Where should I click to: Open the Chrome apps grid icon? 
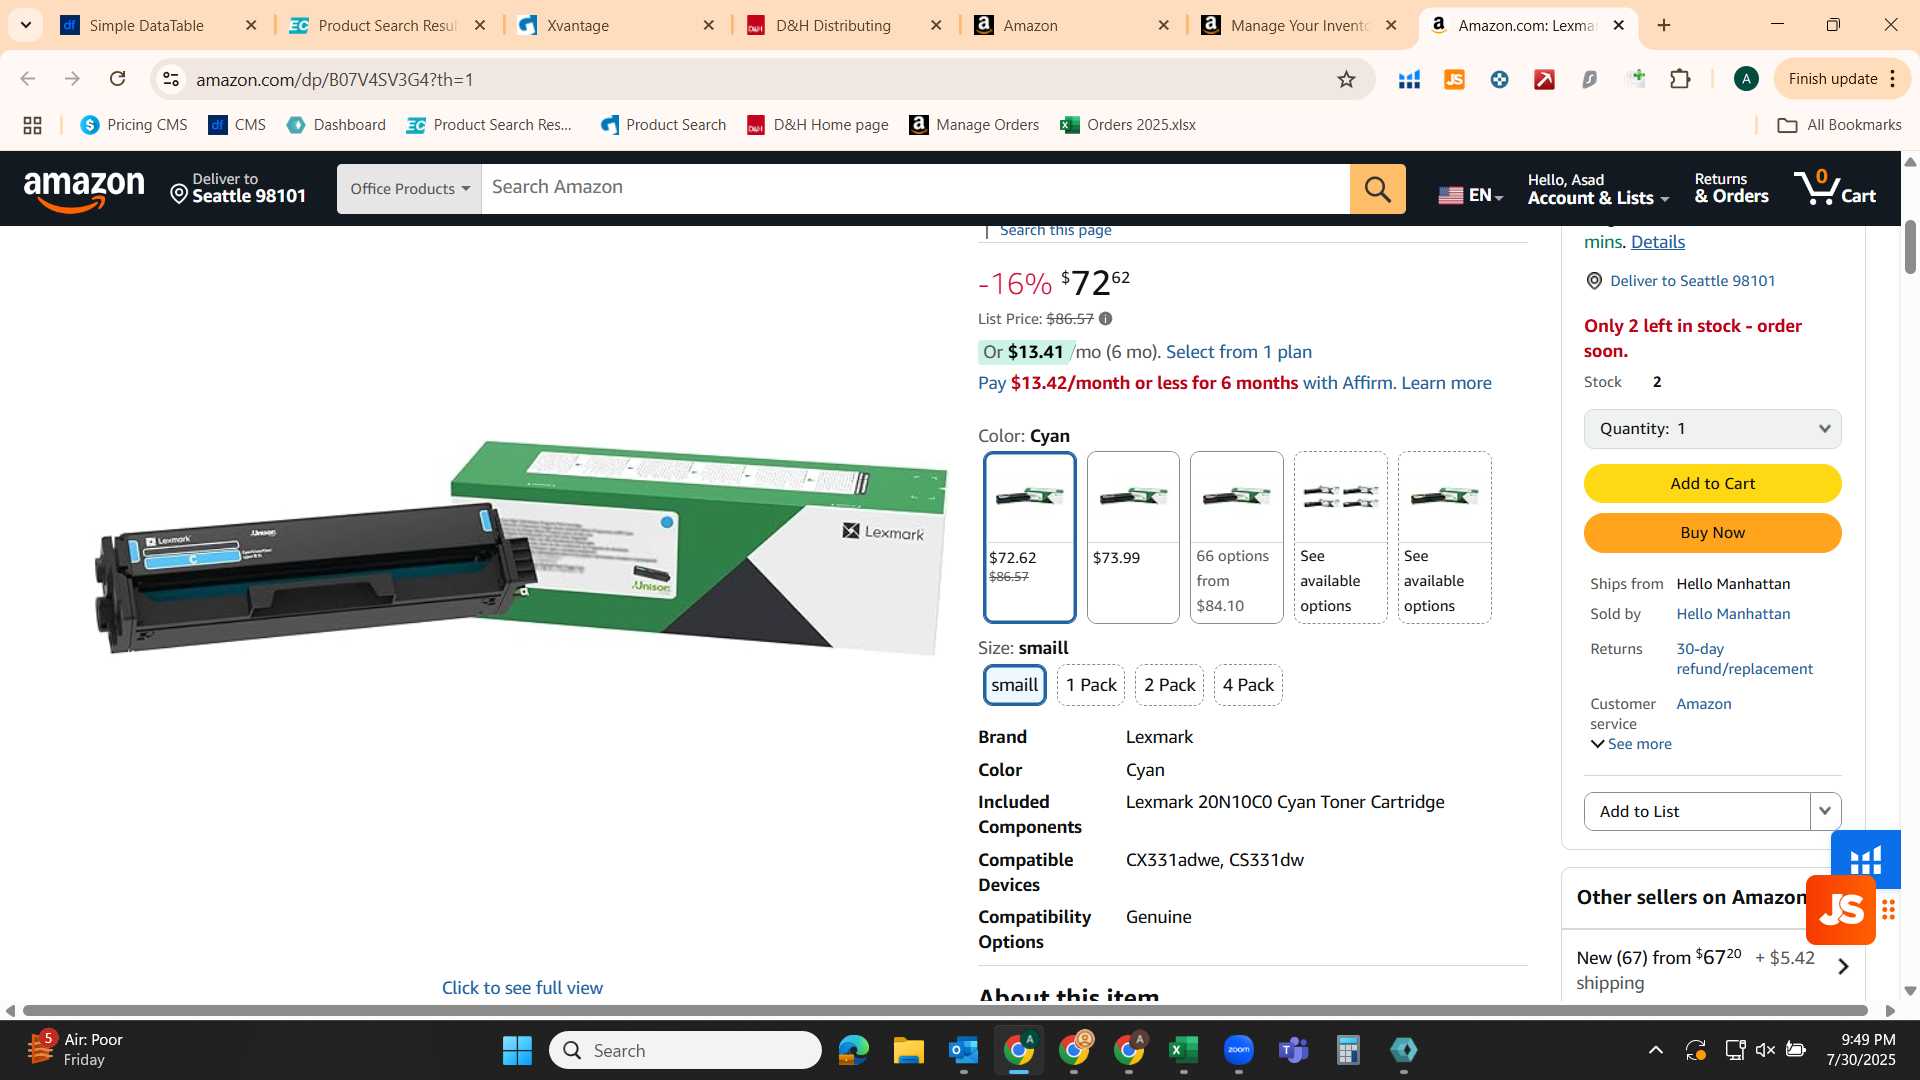[x=32, y=125]
